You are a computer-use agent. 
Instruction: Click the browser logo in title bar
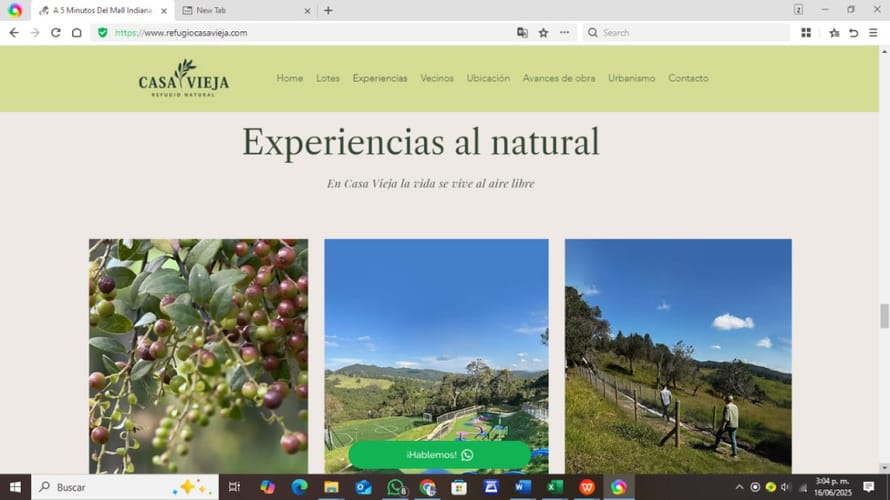click(x=15, y=10)
